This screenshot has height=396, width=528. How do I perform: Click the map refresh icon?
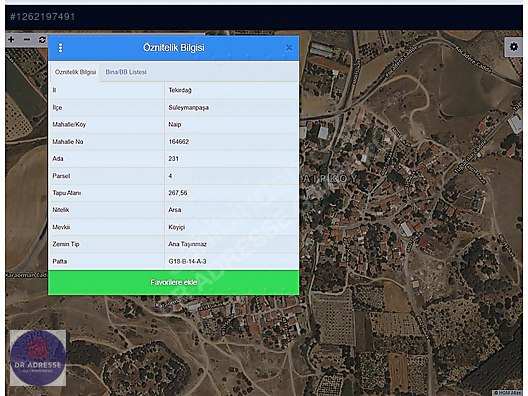click(42, 40)
